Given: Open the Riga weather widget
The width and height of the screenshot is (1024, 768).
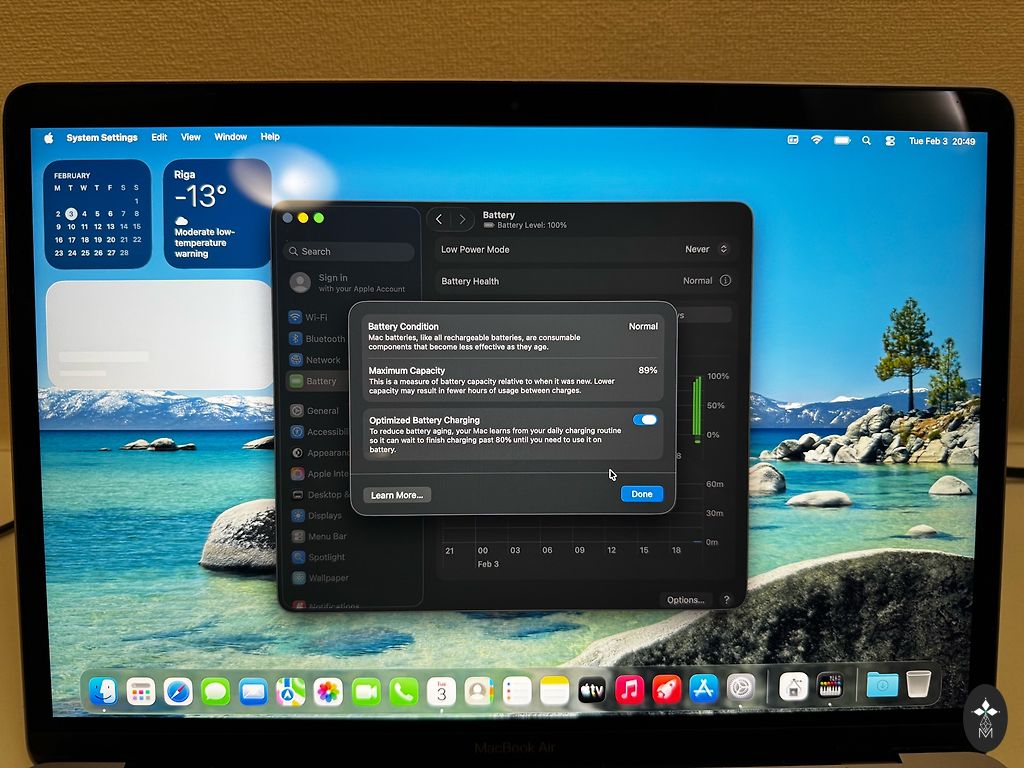Looking at the screenshot, I should (217, 213).
